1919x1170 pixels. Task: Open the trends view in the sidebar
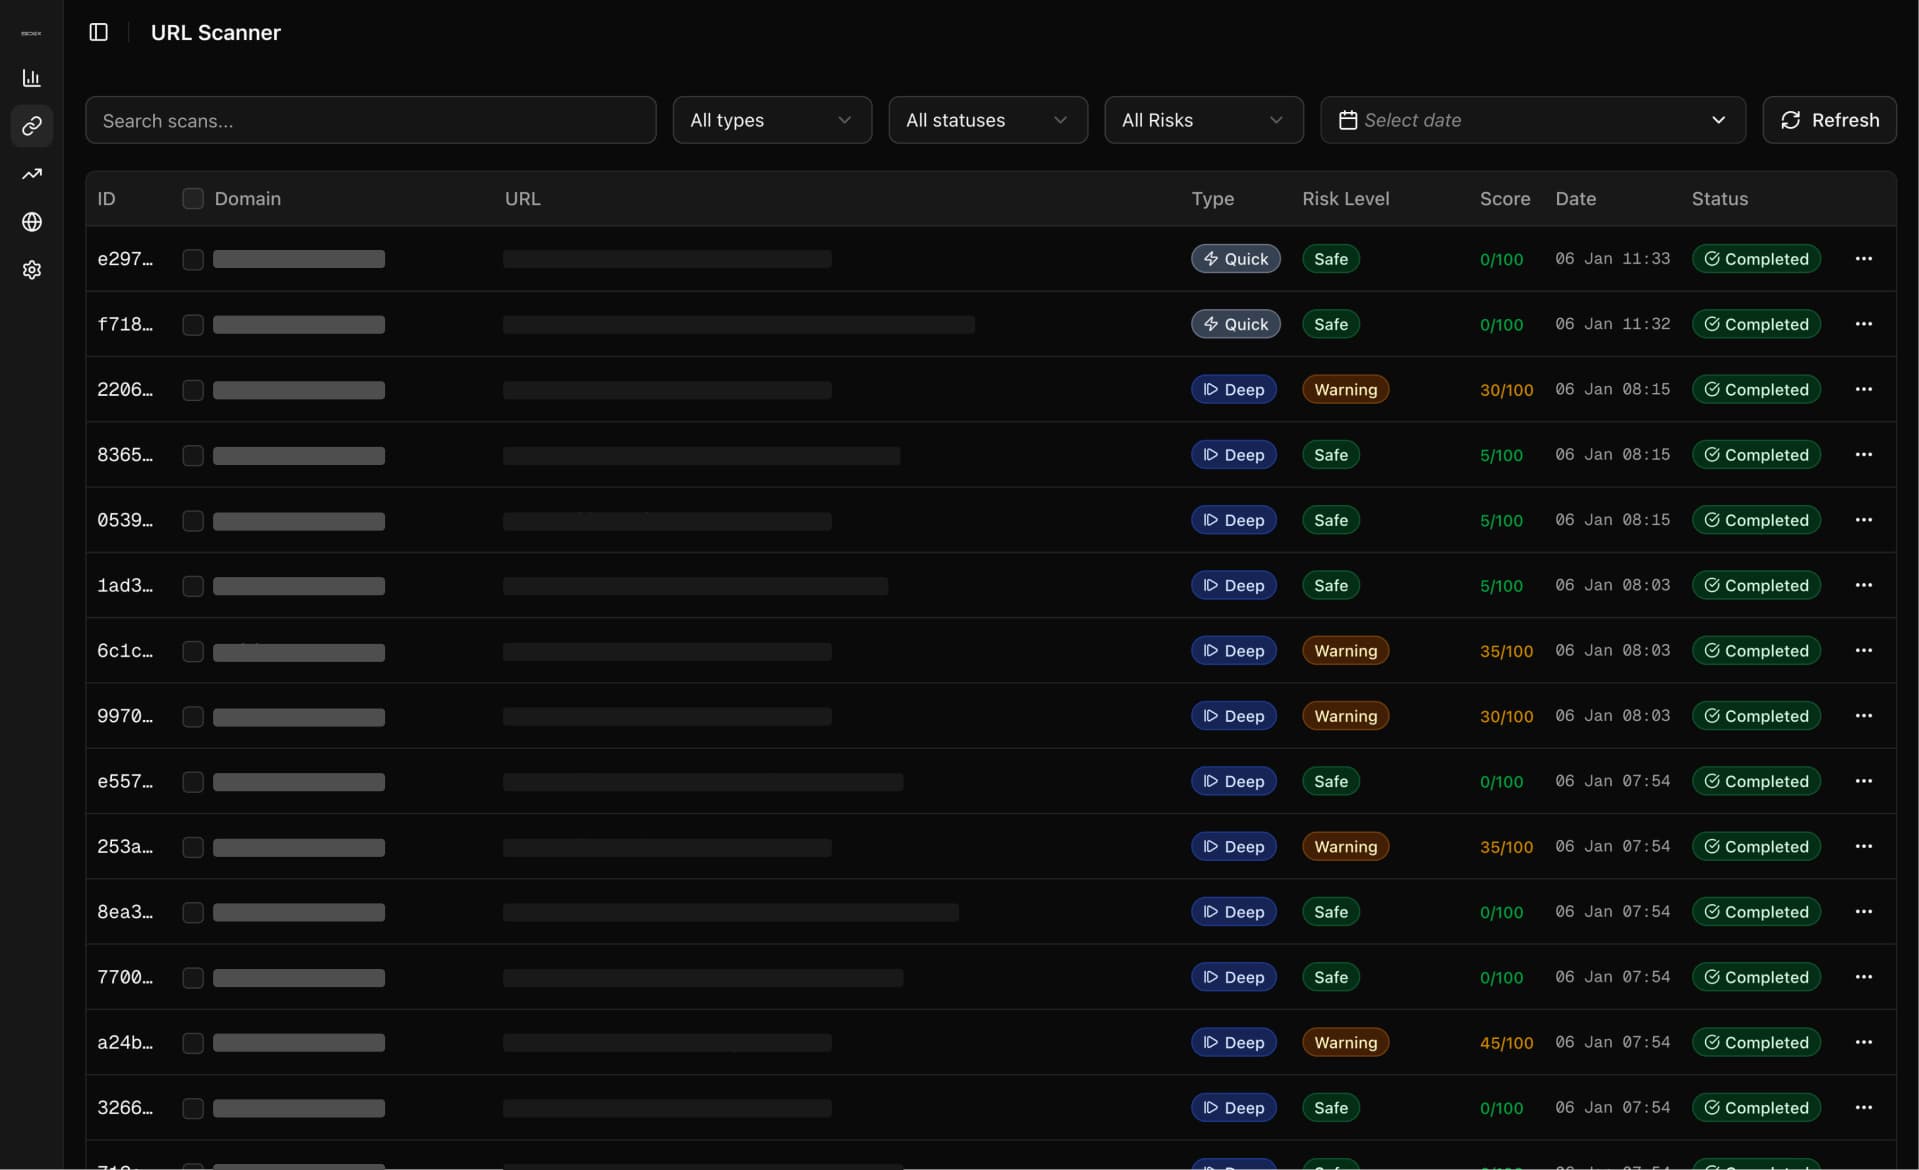coord(32,174)
